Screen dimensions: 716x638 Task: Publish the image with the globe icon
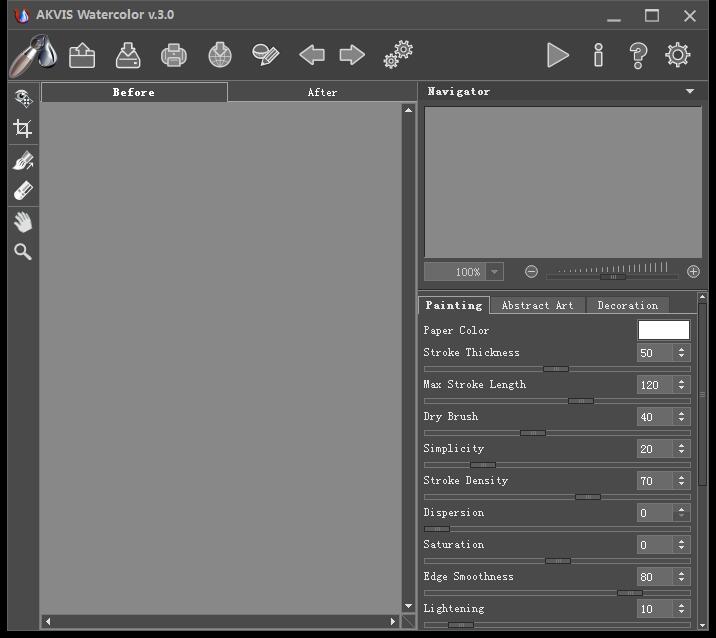coord(220,55)
